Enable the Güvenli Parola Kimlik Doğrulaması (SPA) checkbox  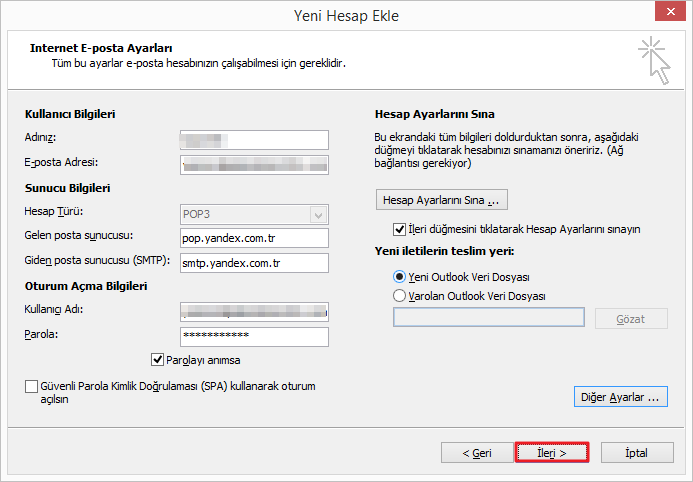[x=32, y=386]
